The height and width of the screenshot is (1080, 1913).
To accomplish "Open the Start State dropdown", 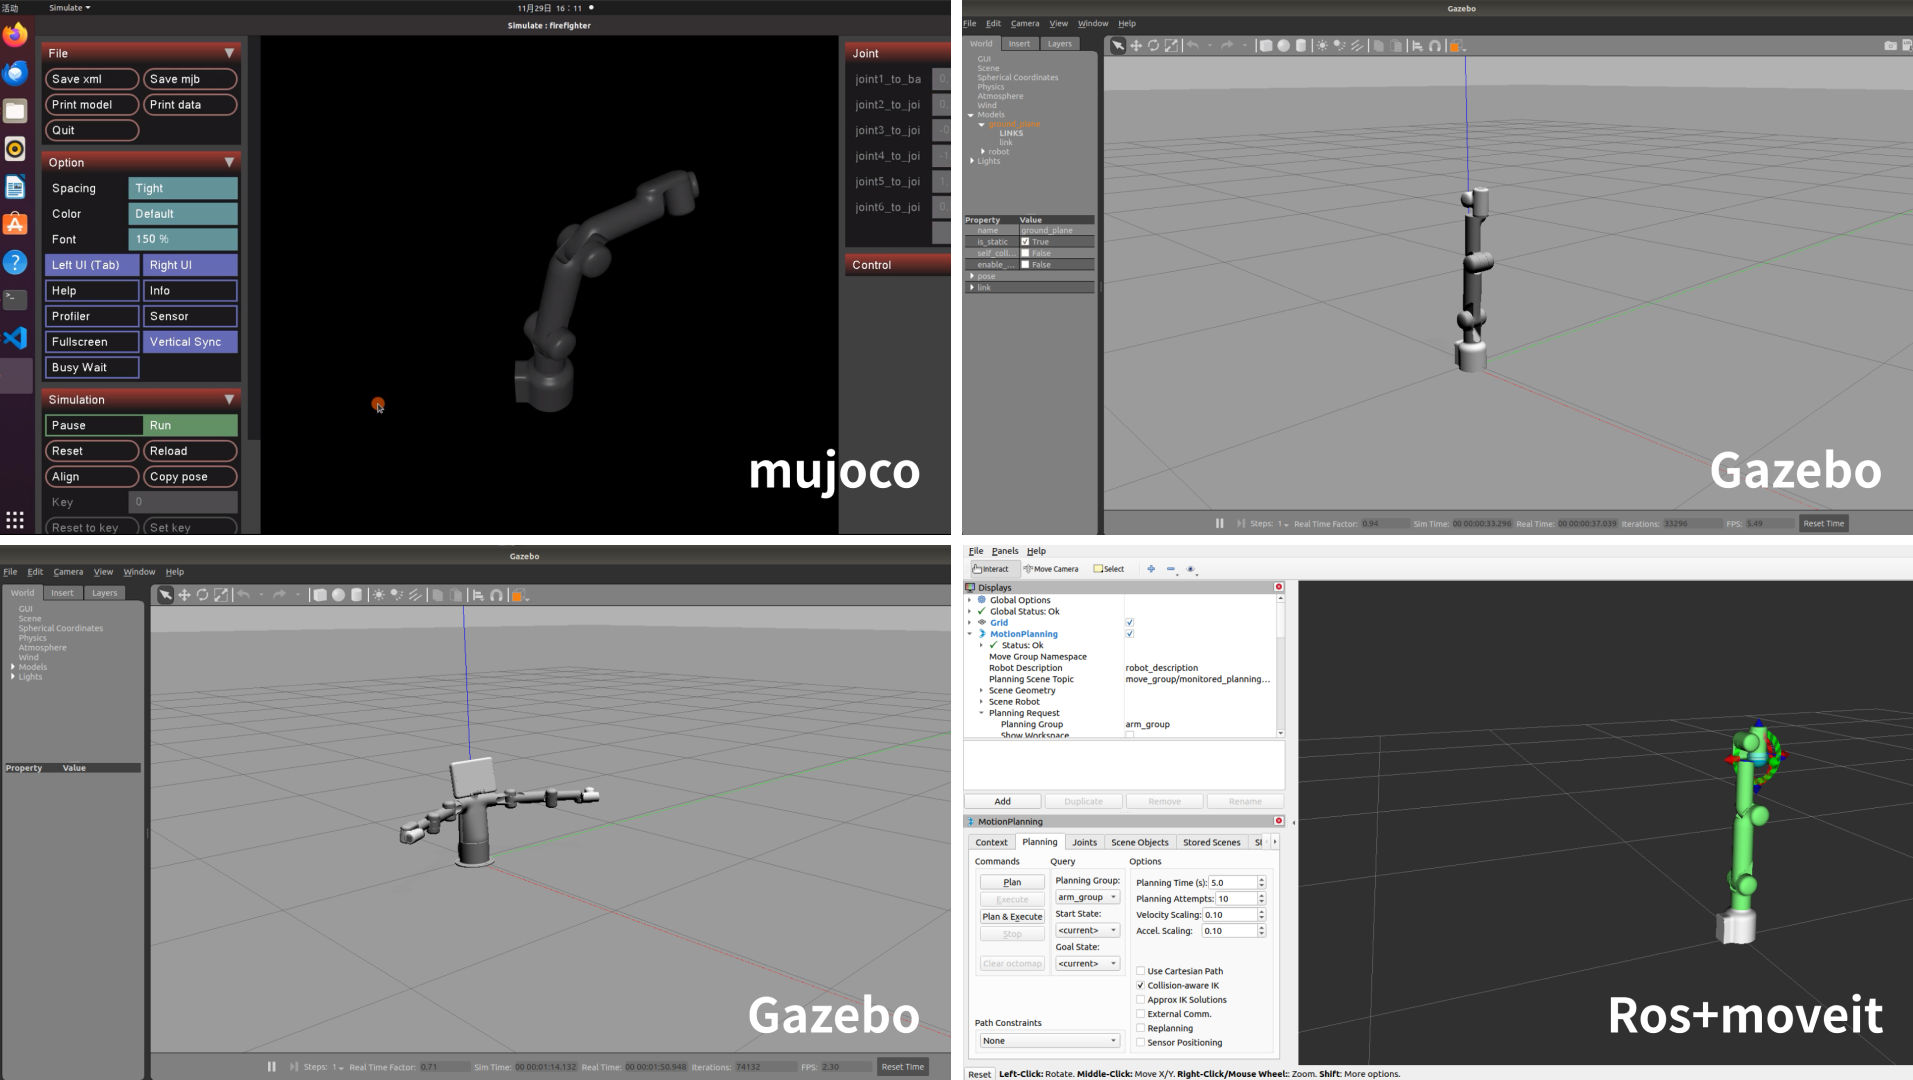I will (1088, 930).
